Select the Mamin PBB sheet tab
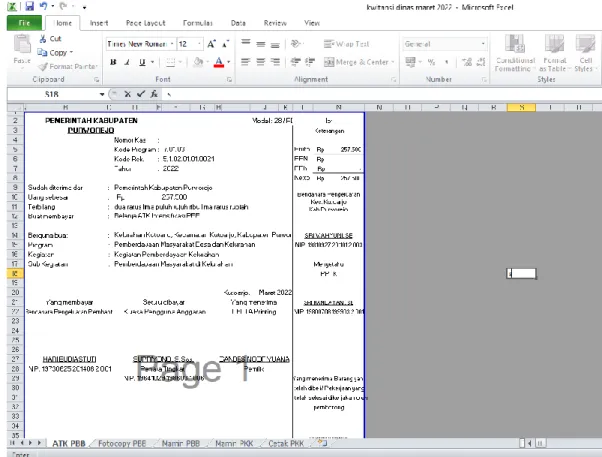602x457 pixels. [x=180, y=444]
